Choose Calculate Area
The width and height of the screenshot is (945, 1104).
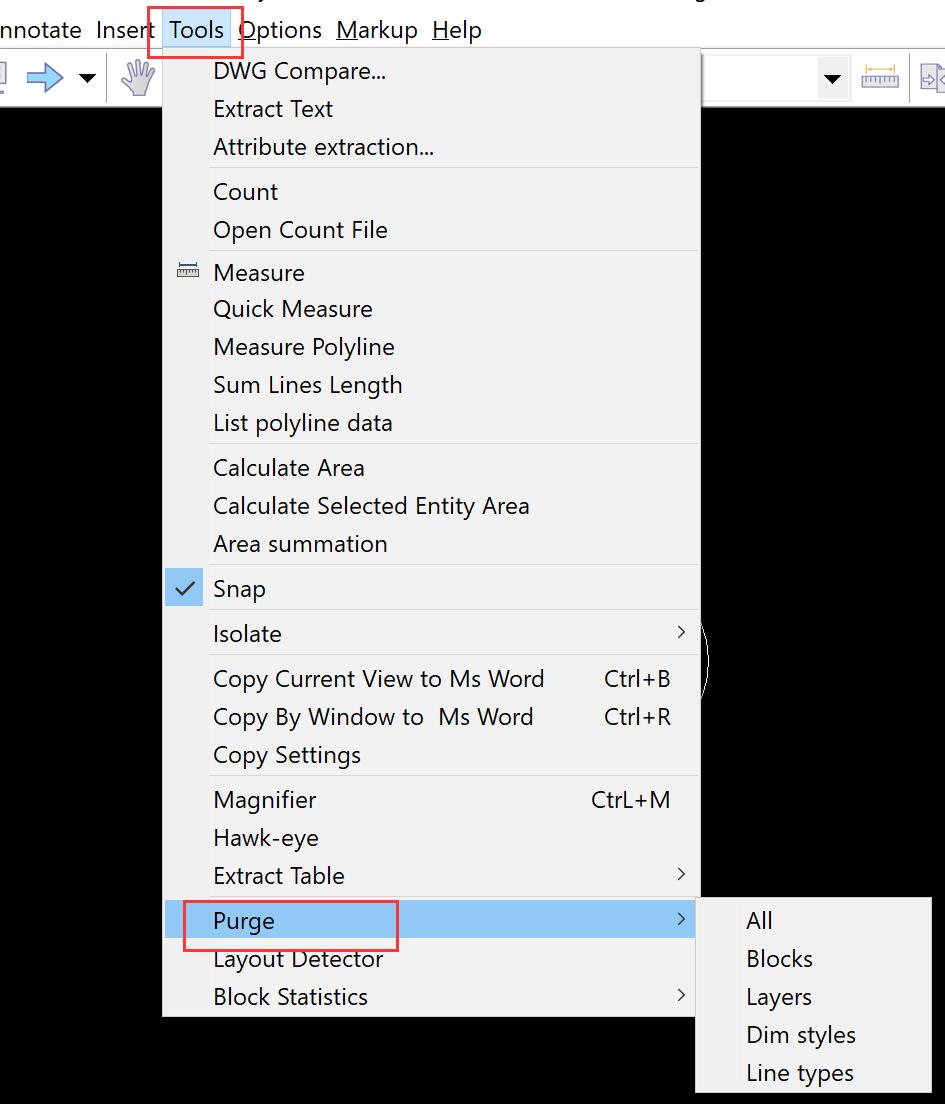(288, 467)
